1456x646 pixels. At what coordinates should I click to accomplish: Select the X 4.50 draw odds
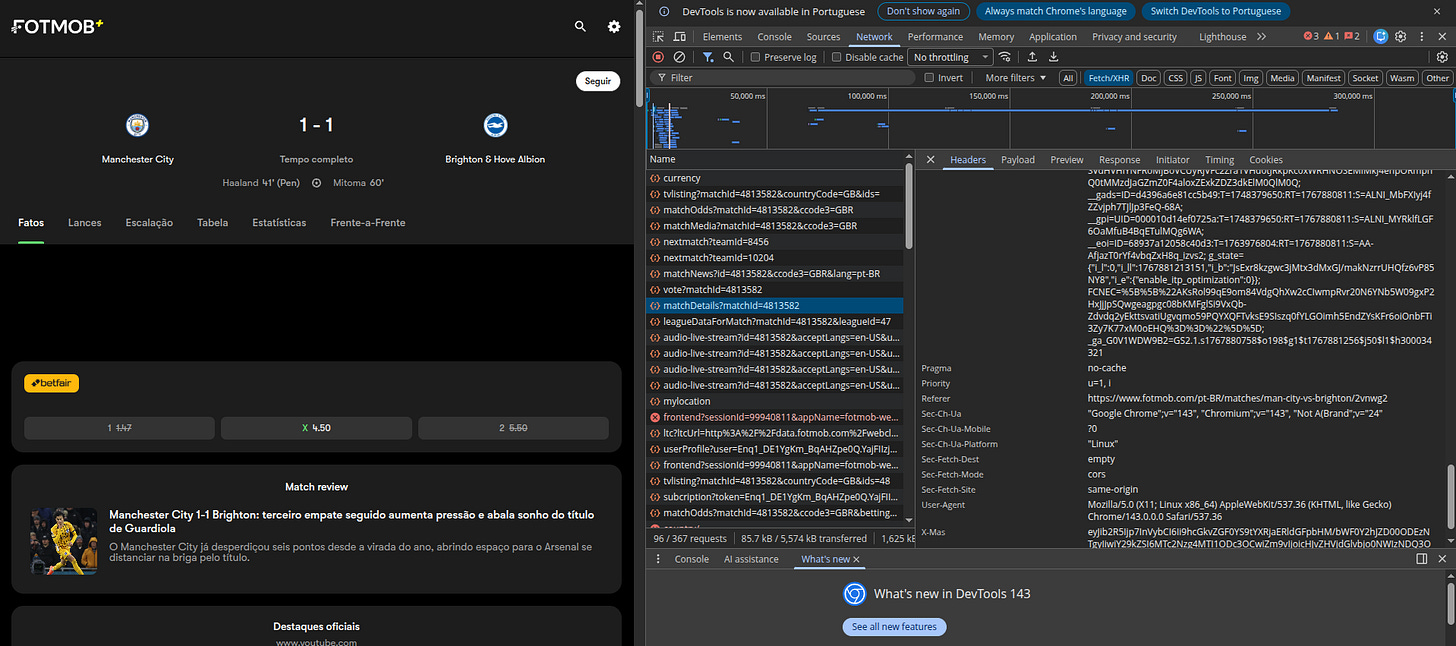tap(317, 428)
